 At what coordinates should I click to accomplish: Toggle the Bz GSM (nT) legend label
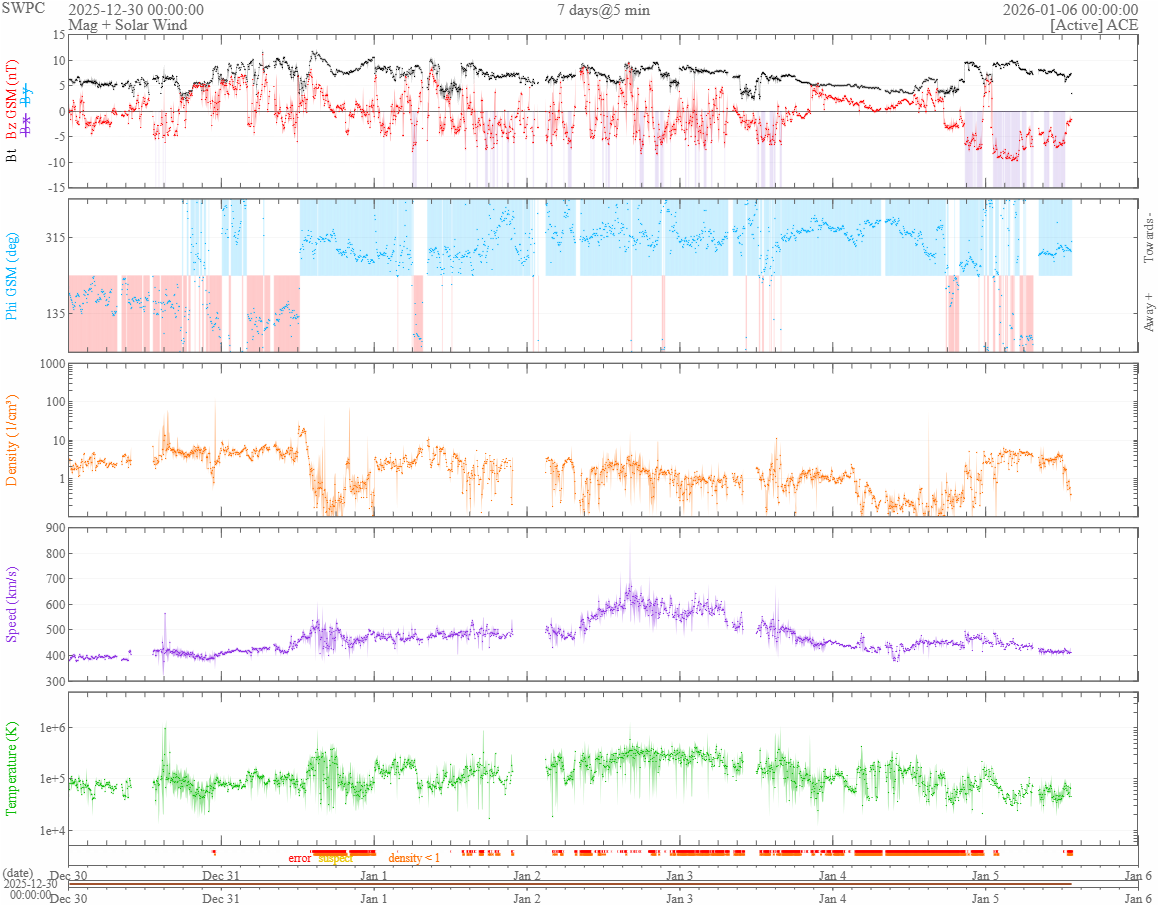point(11,100)
